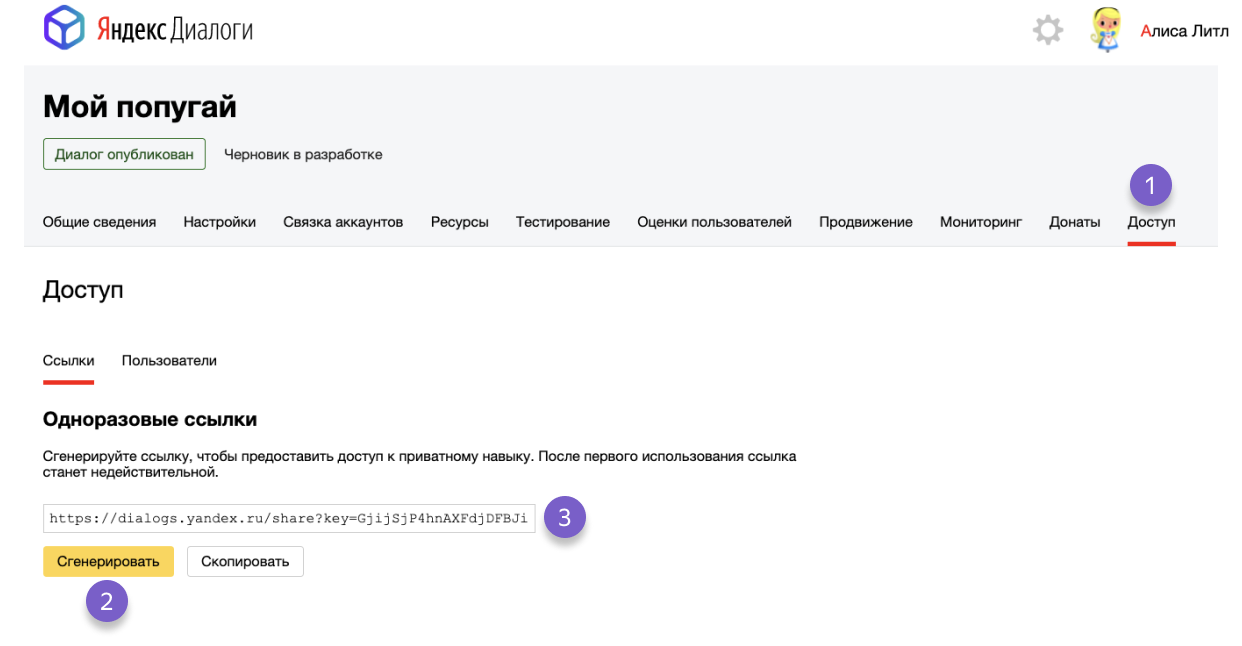Select the Ресурсы tab
The image size is (1242, 646).
tap(459, 222)
